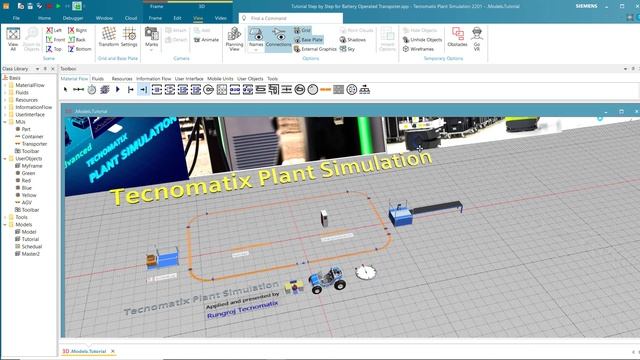The image size is (640, 360).
Task: Toggle Names visibility option
Action: pyautogui.click(x=256, y=39)
